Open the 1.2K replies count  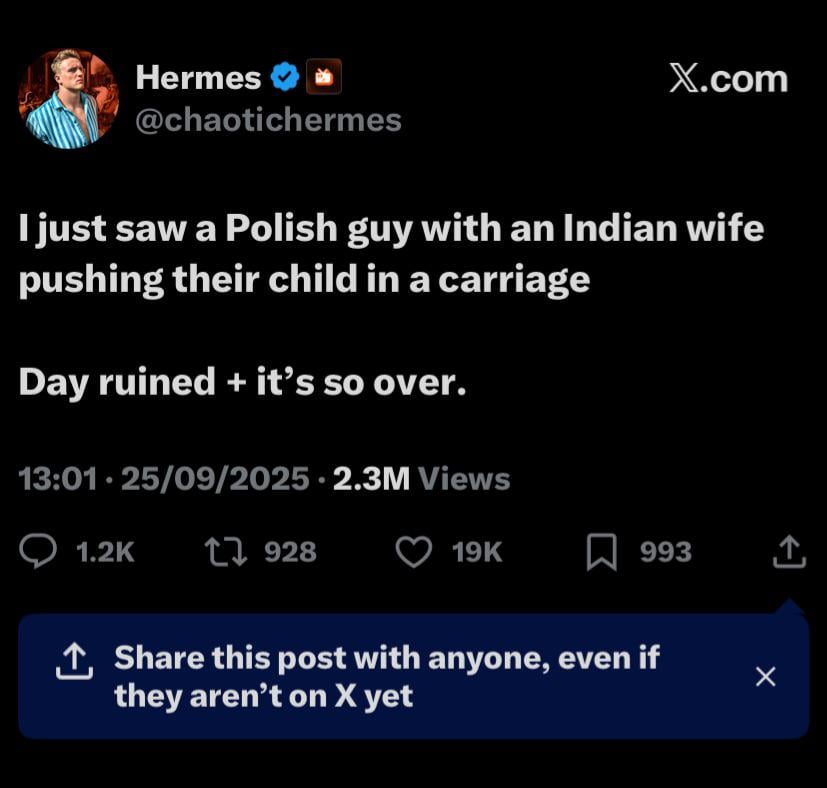coord(105,551)
